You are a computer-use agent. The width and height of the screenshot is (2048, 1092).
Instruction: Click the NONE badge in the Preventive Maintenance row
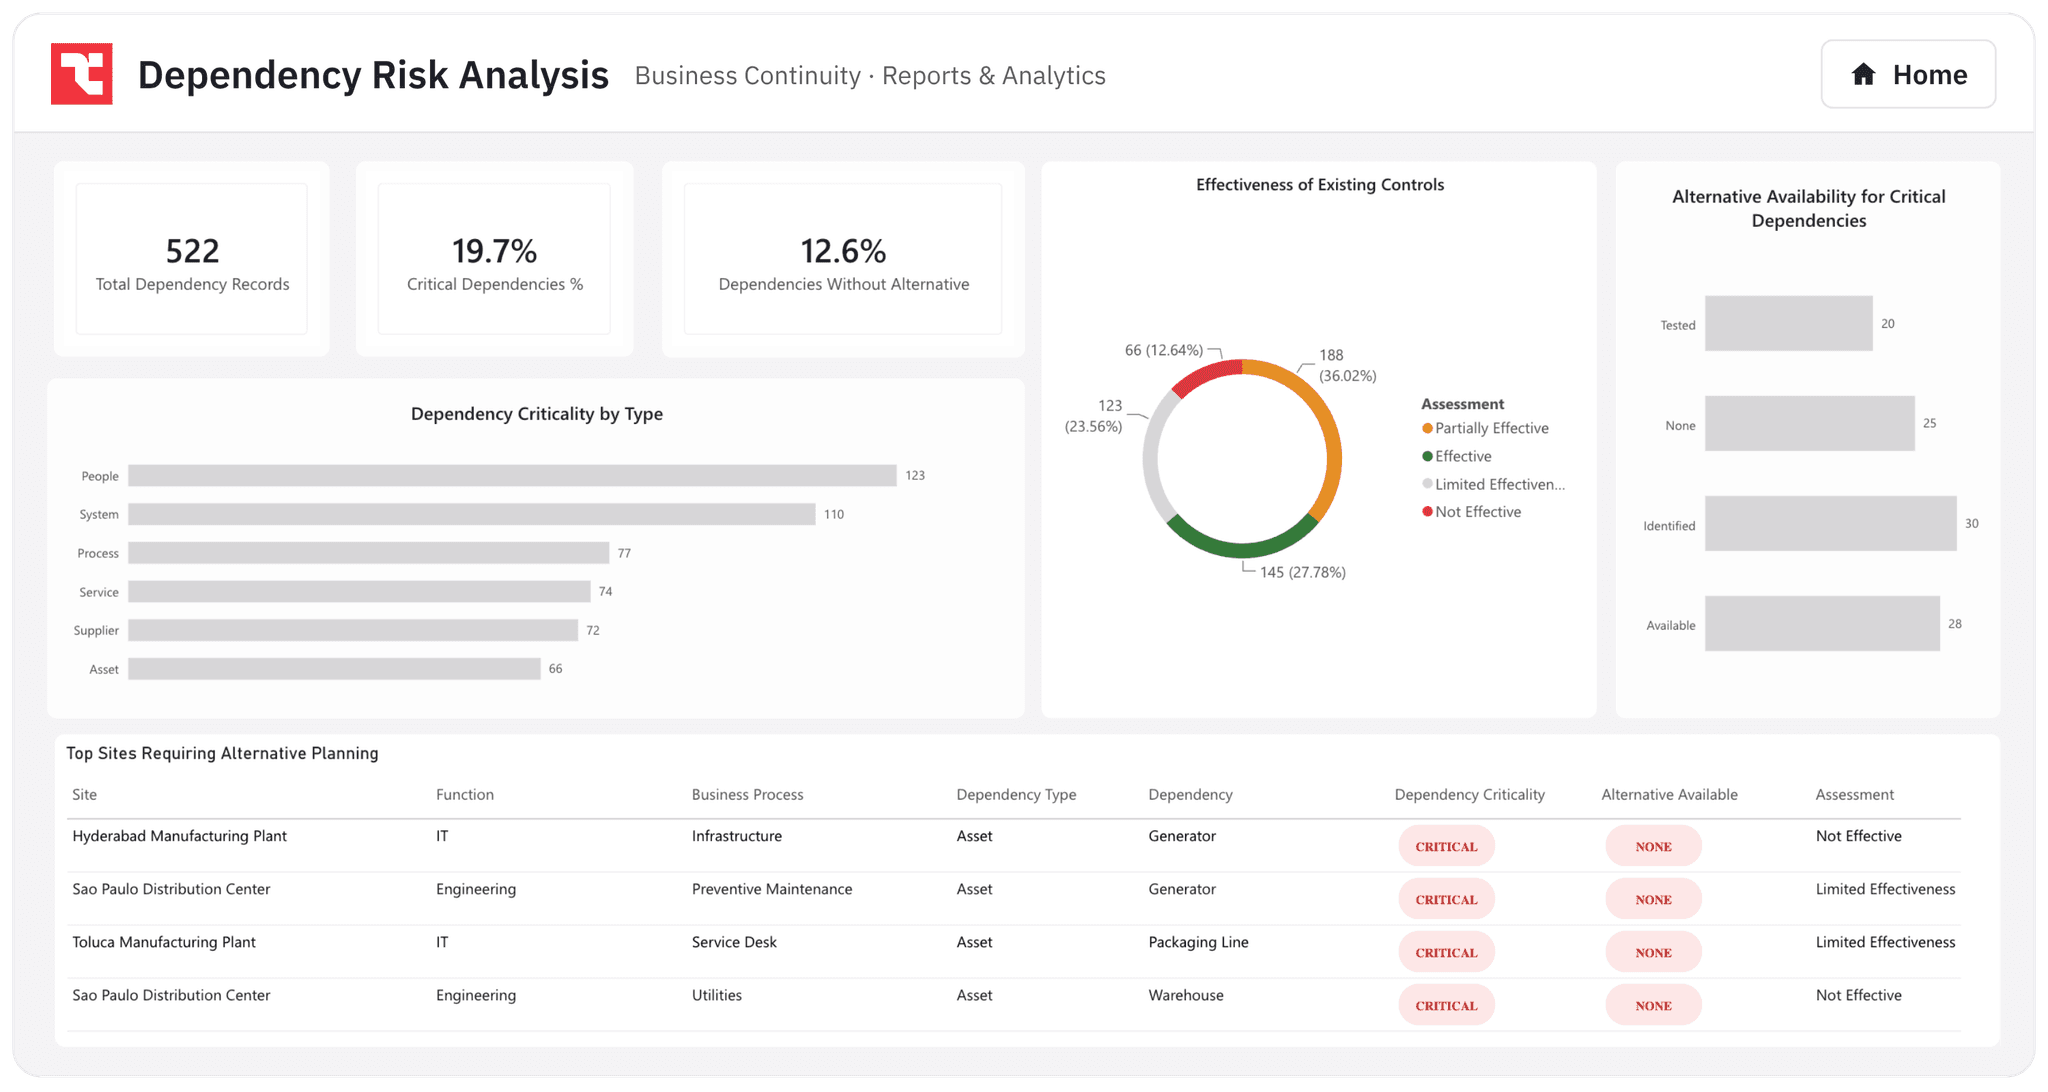pos(1653,899)
